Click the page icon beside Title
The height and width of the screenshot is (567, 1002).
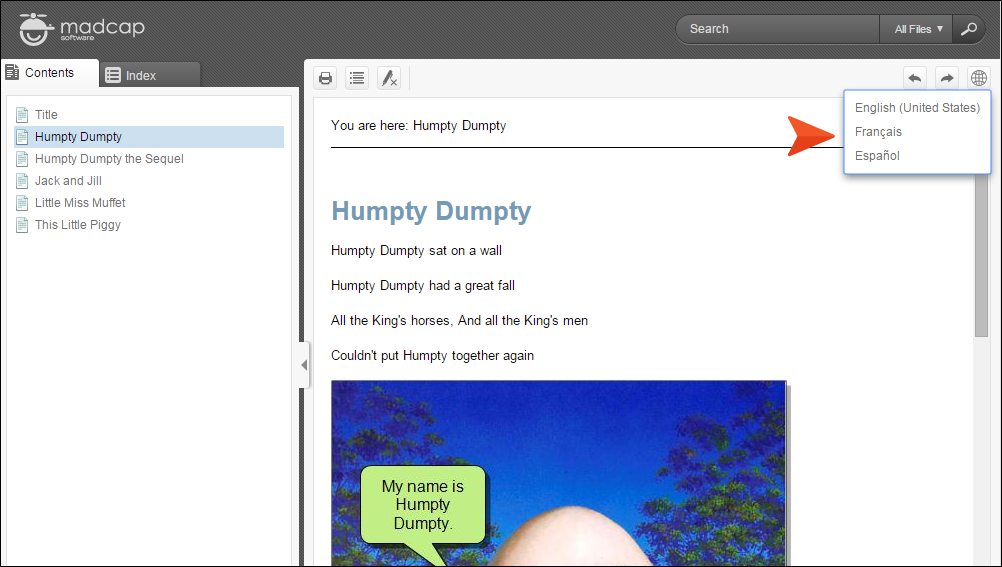pos(22,115)
